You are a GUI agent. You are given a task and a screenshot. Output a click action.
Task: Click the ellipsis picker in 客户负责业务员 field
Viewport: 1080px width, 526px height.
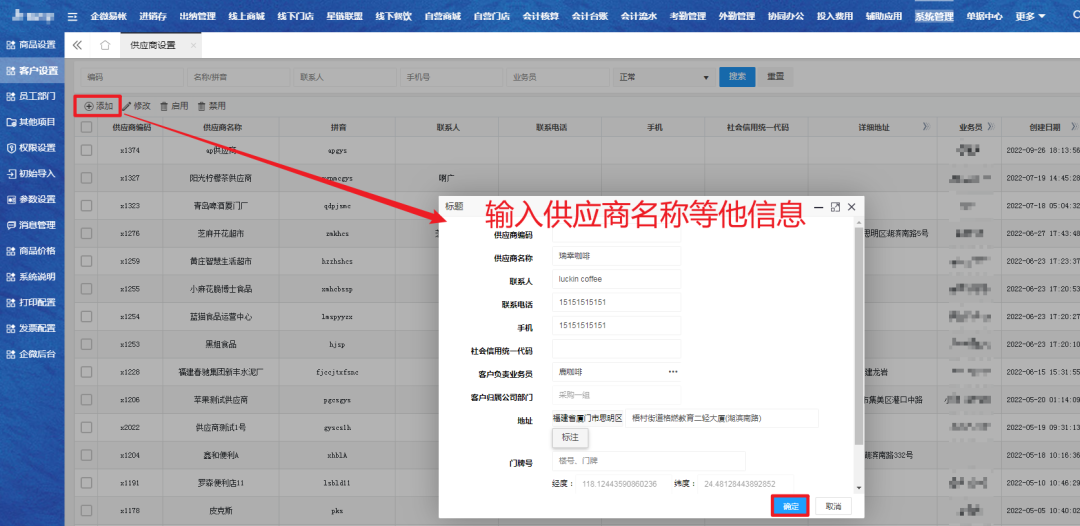click(x=673, y=372)
